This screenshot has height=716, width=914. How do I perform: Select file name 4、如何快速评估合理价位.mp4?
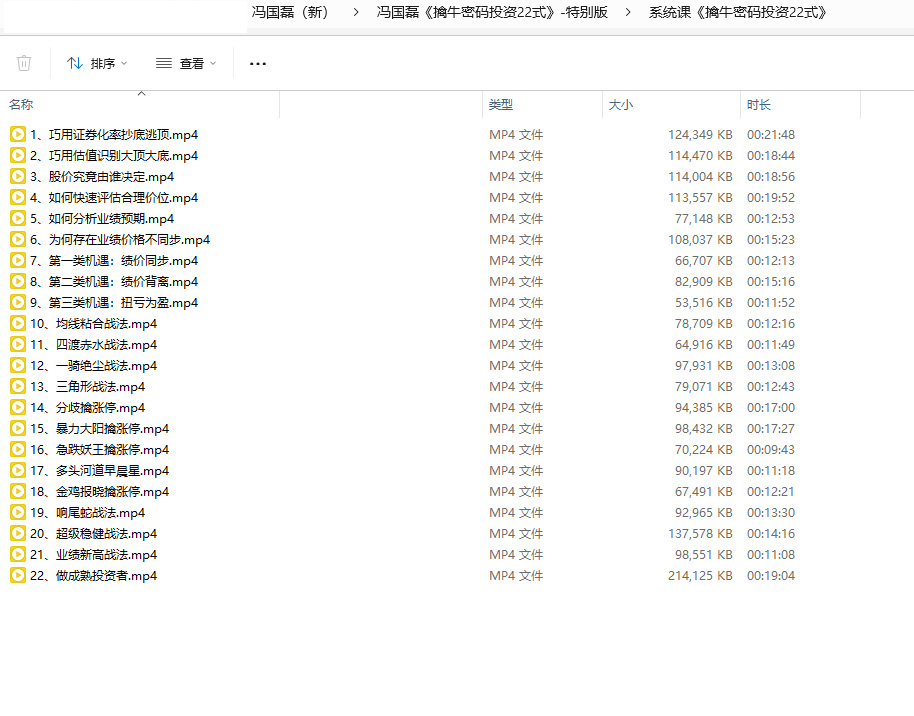click(x=114, y=198)
